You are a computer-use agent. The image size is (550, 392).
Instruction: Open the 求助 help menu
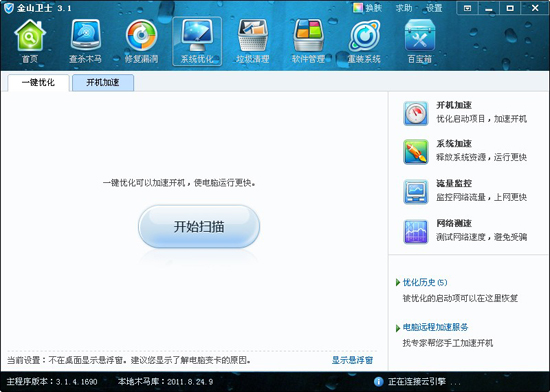[x=404, y=8]
